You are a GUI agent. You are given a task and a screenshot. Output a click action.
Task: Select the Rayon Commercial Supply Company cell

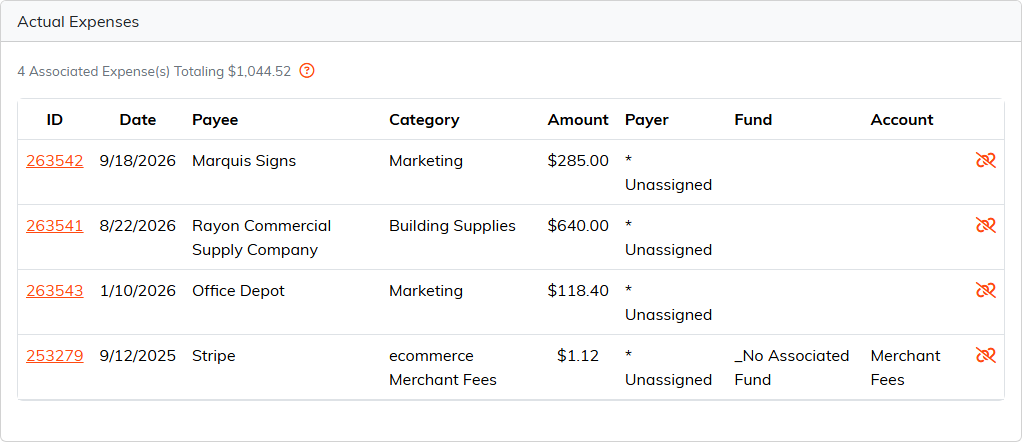coord(261,238)
